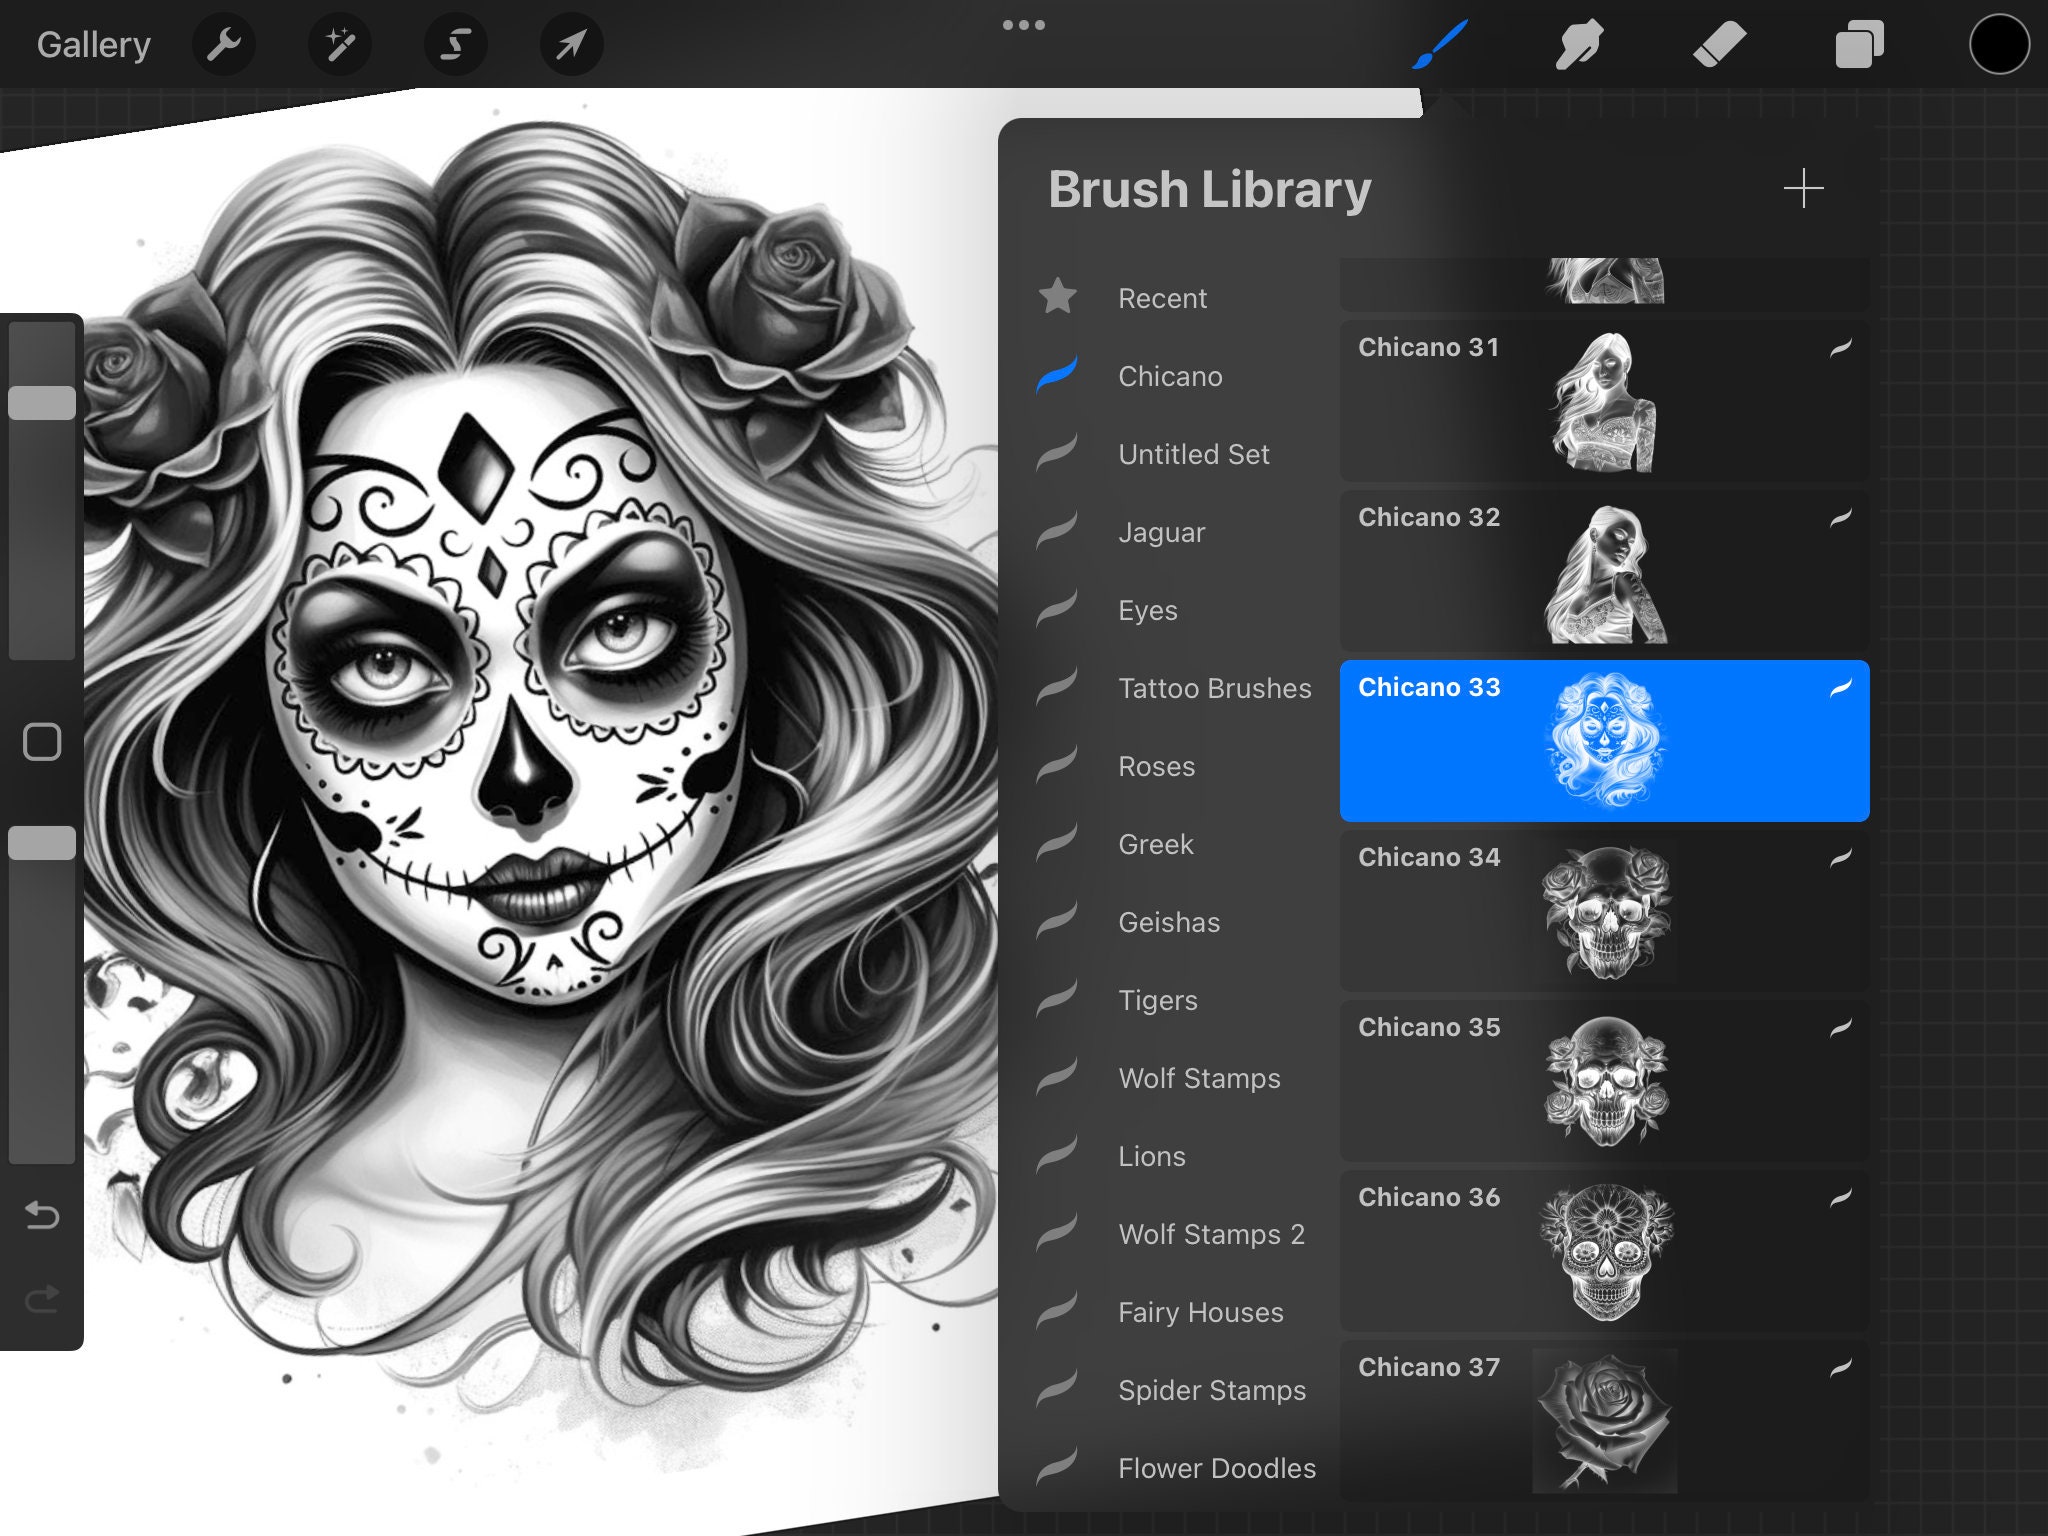
Task: Tap the stroke marker on Chicano 31 row
Action: [1841, 348]
